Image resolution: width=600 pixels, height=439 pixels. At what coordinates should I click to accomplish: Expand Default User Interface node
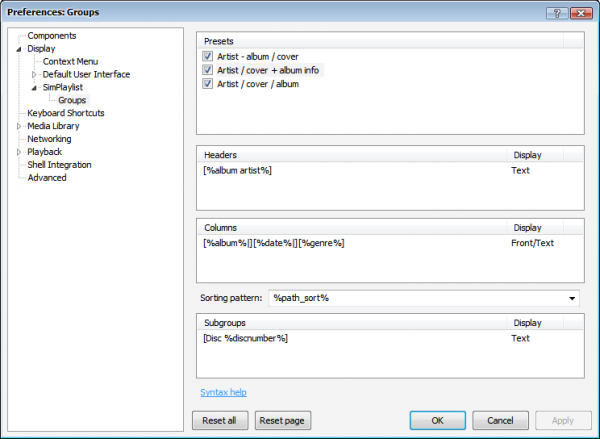click(x=34, y=75)
